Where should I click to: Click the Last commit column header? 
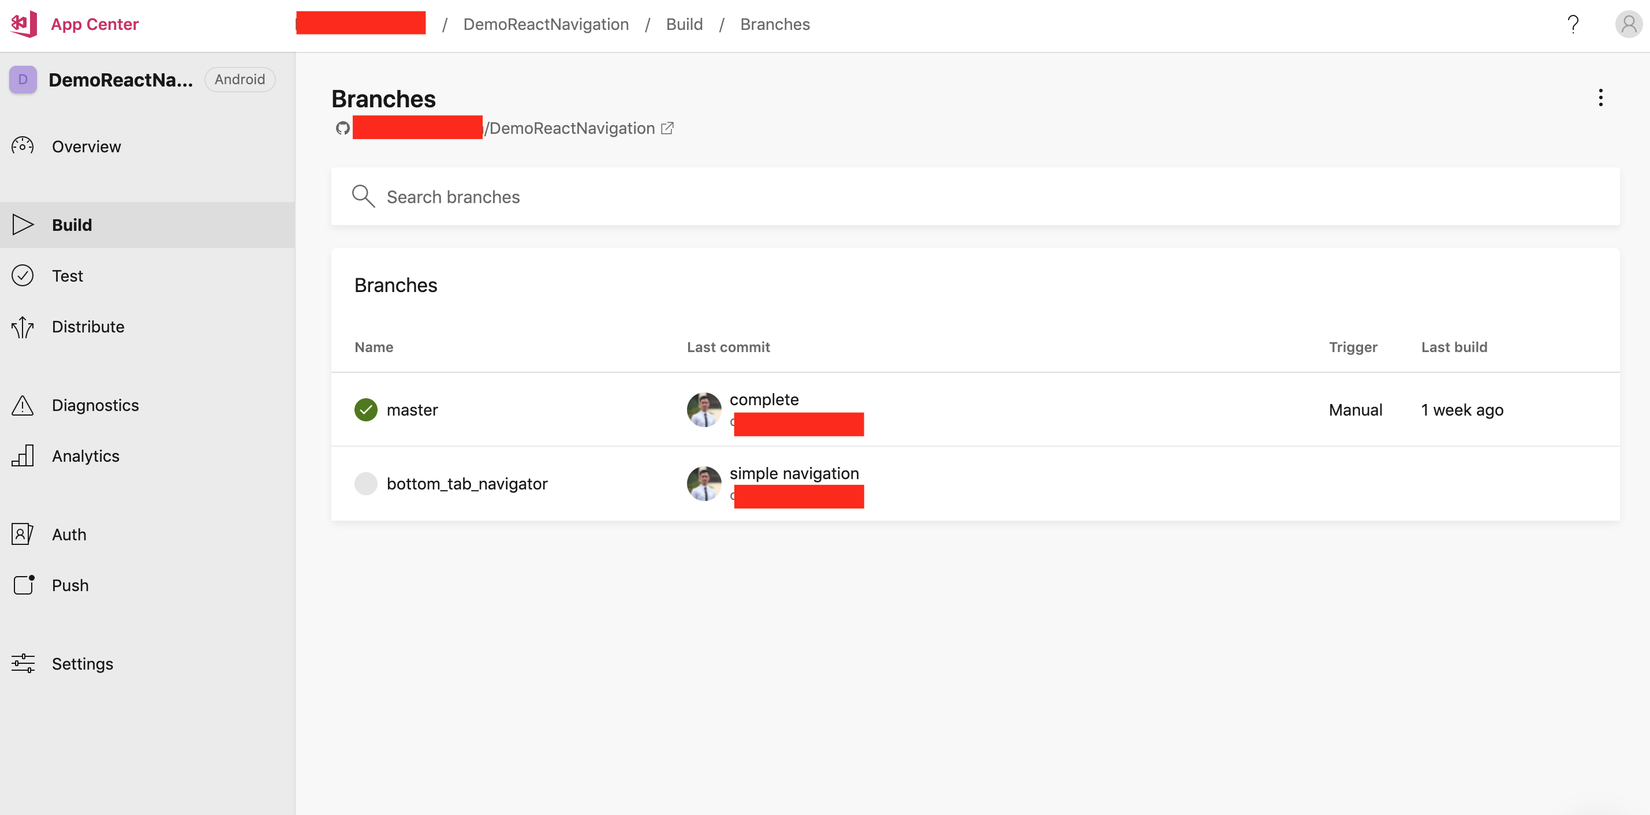pos(728,347)
